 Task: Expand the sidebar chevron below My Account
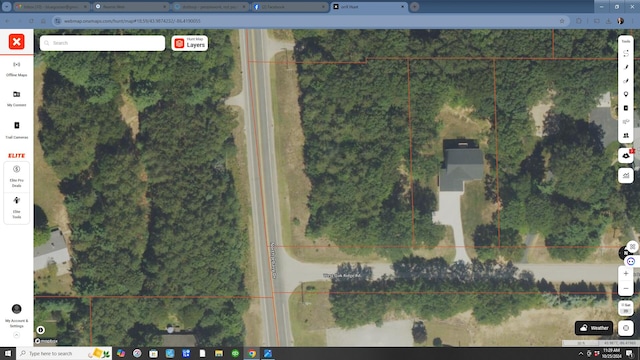click(x=16, y=335)
